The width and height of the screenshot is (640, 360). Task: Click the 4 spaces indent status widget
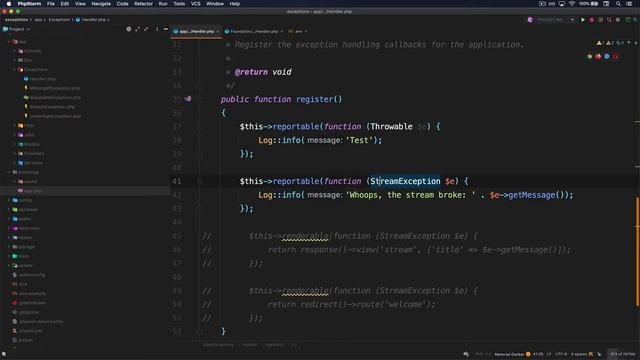[x=578, y=354]
